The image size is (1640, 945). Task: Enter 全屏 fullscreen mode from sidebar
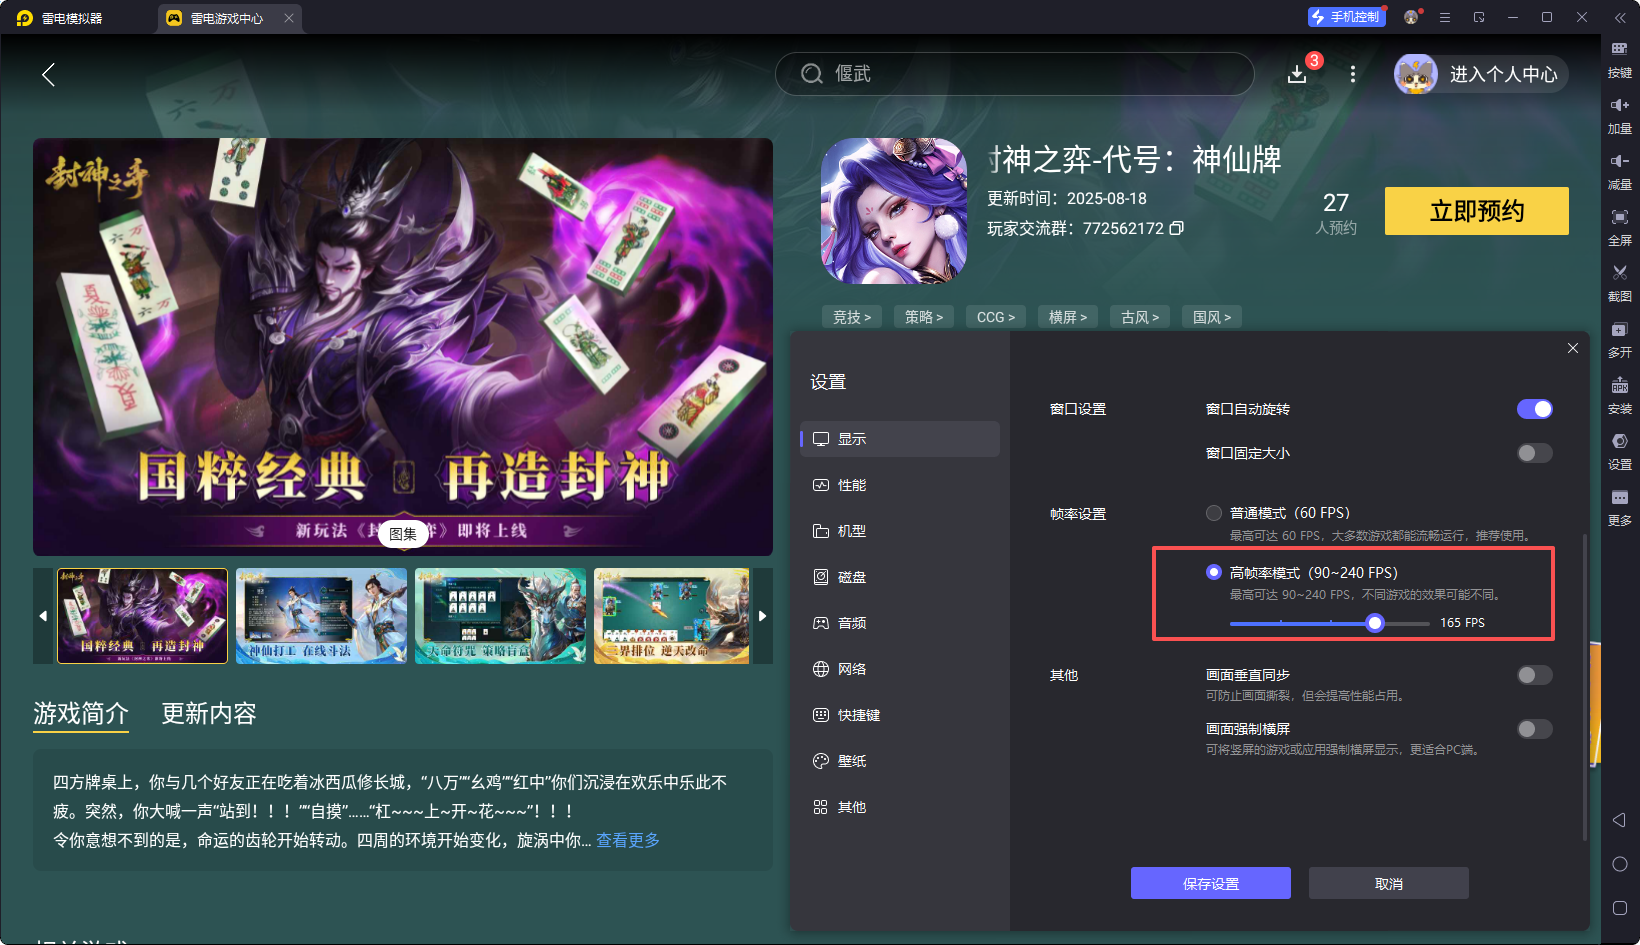click(x=1620, y=226)
